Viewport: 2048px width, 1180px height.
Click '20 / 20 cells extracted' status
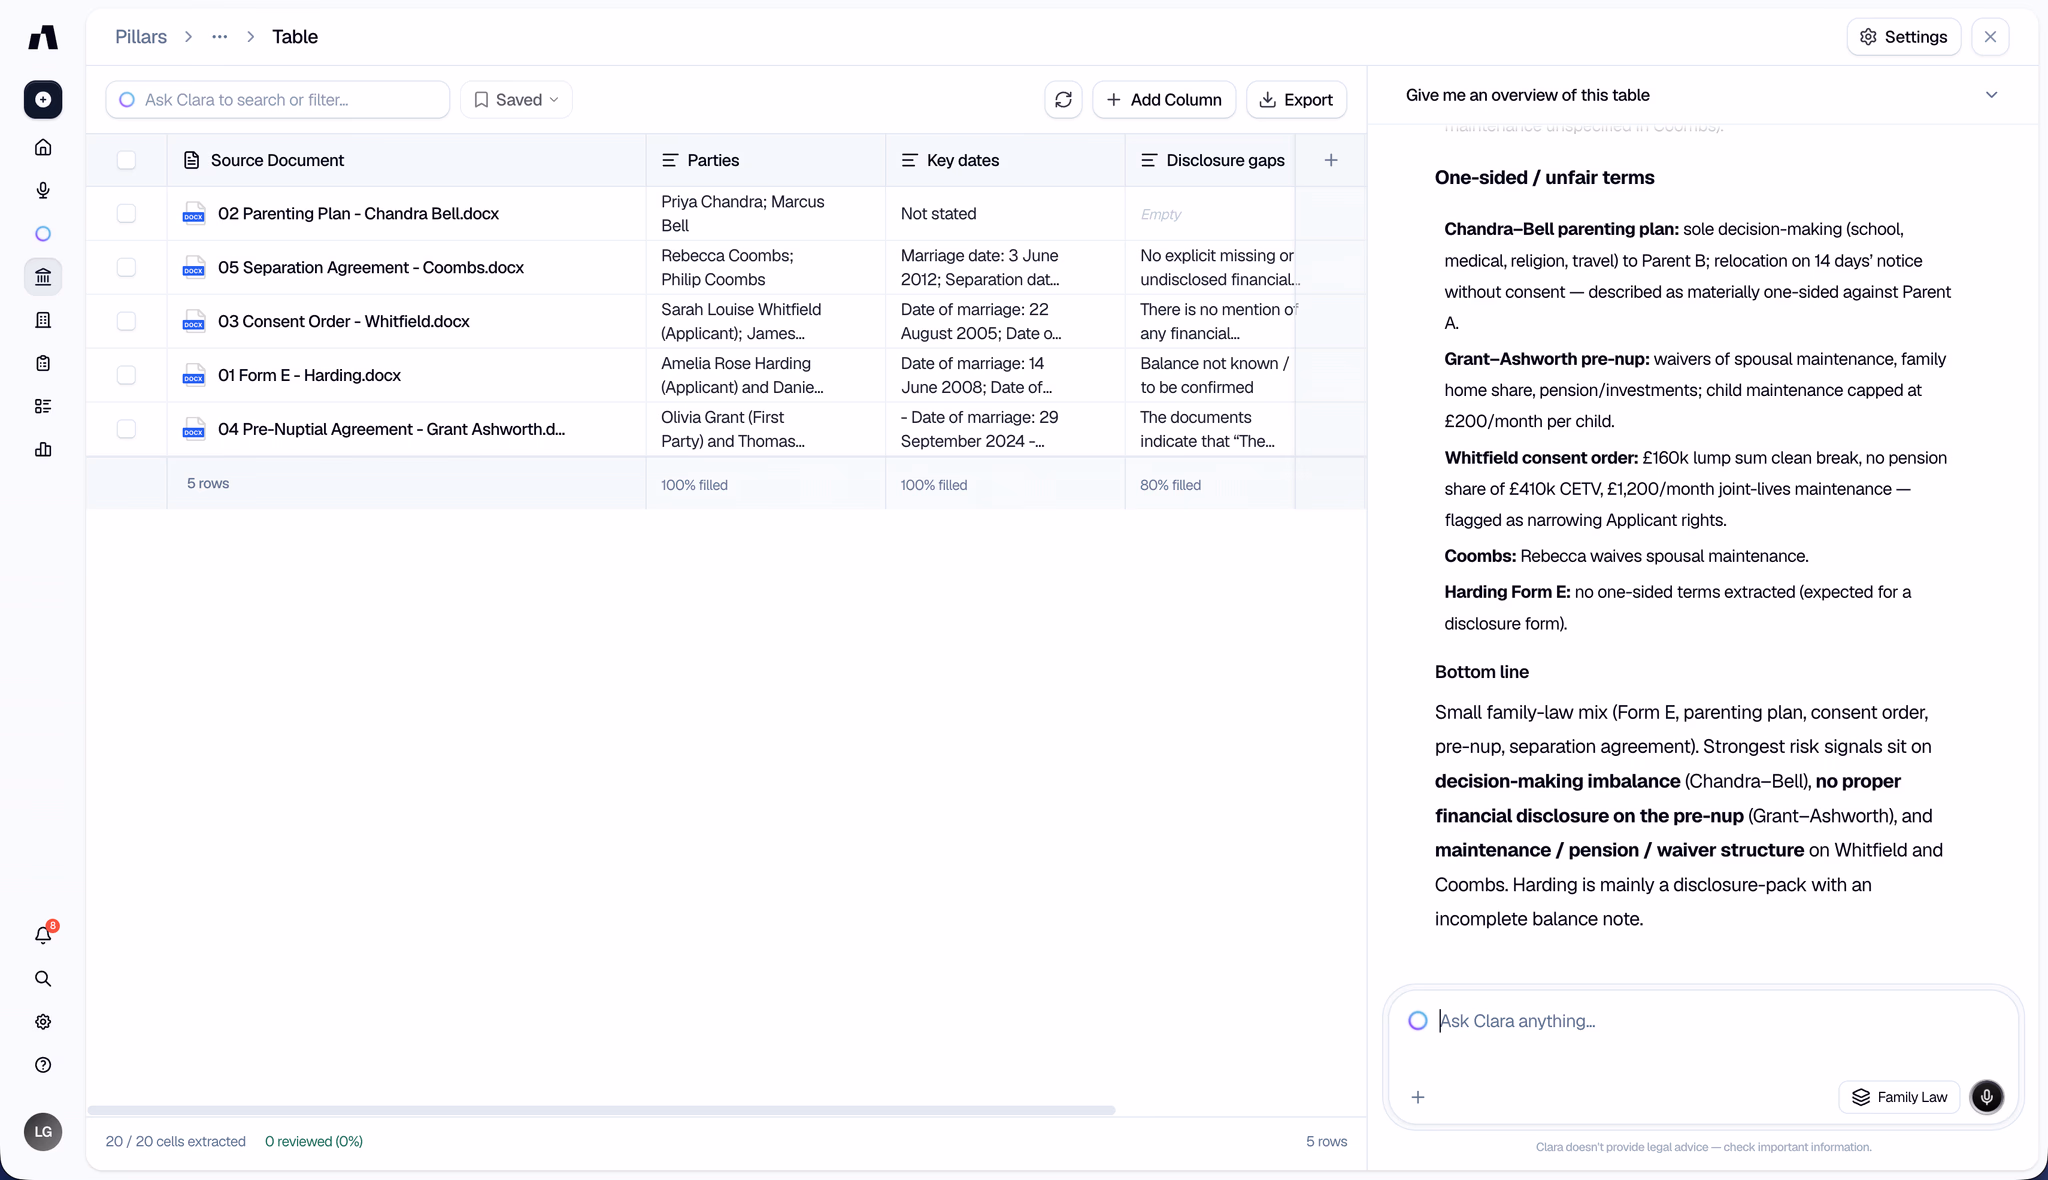(x=176, y=1141)
